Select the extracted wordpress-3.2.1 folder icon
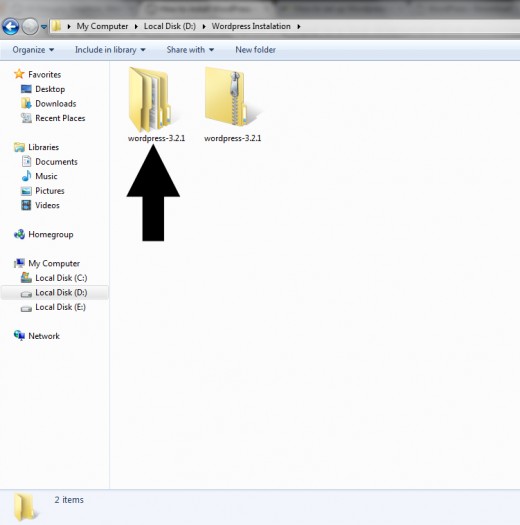This screenshot has width=520, height=525. click(150, 99)
